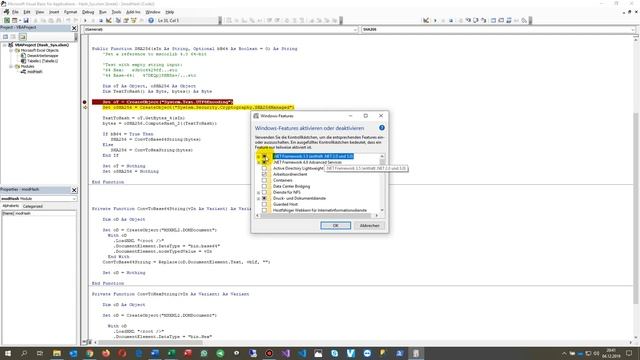Open the Insert menu
The height and width of the screenshot is (360, 640).
click(x=54, y=12)
